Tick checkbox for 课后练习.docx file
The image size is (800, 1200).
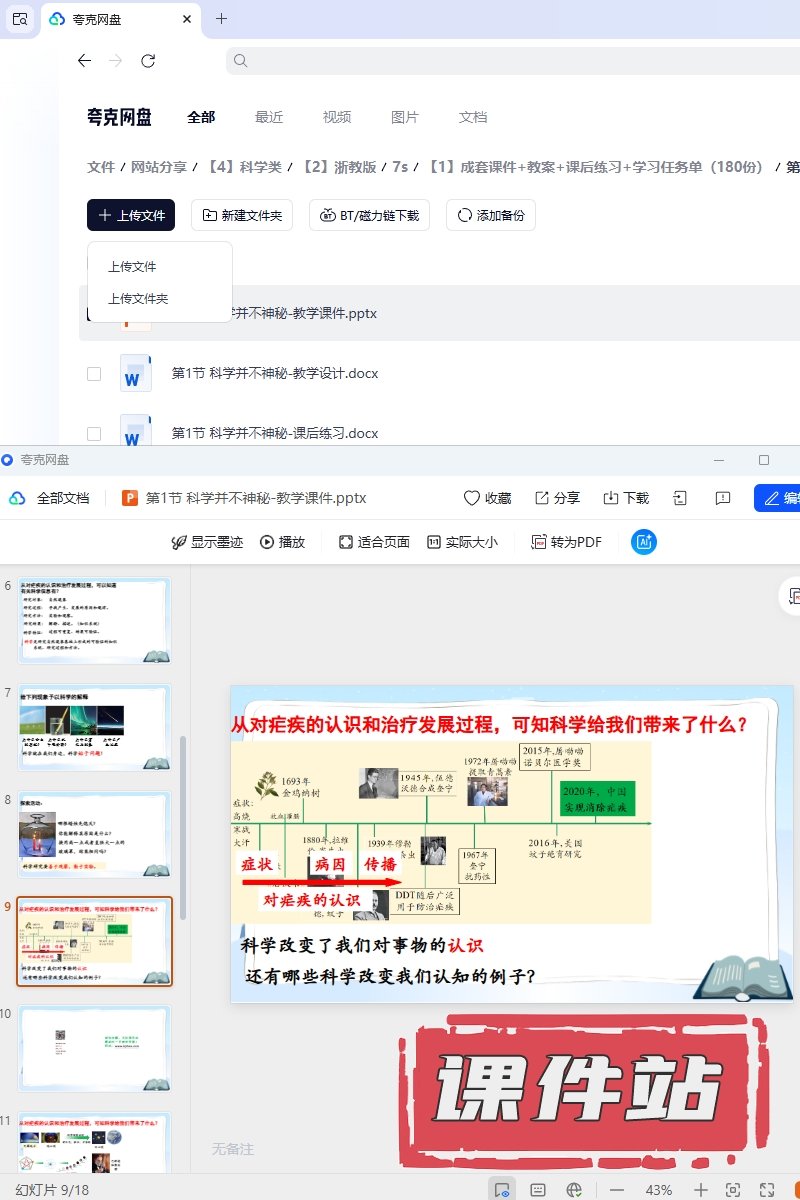click(94, 434)
